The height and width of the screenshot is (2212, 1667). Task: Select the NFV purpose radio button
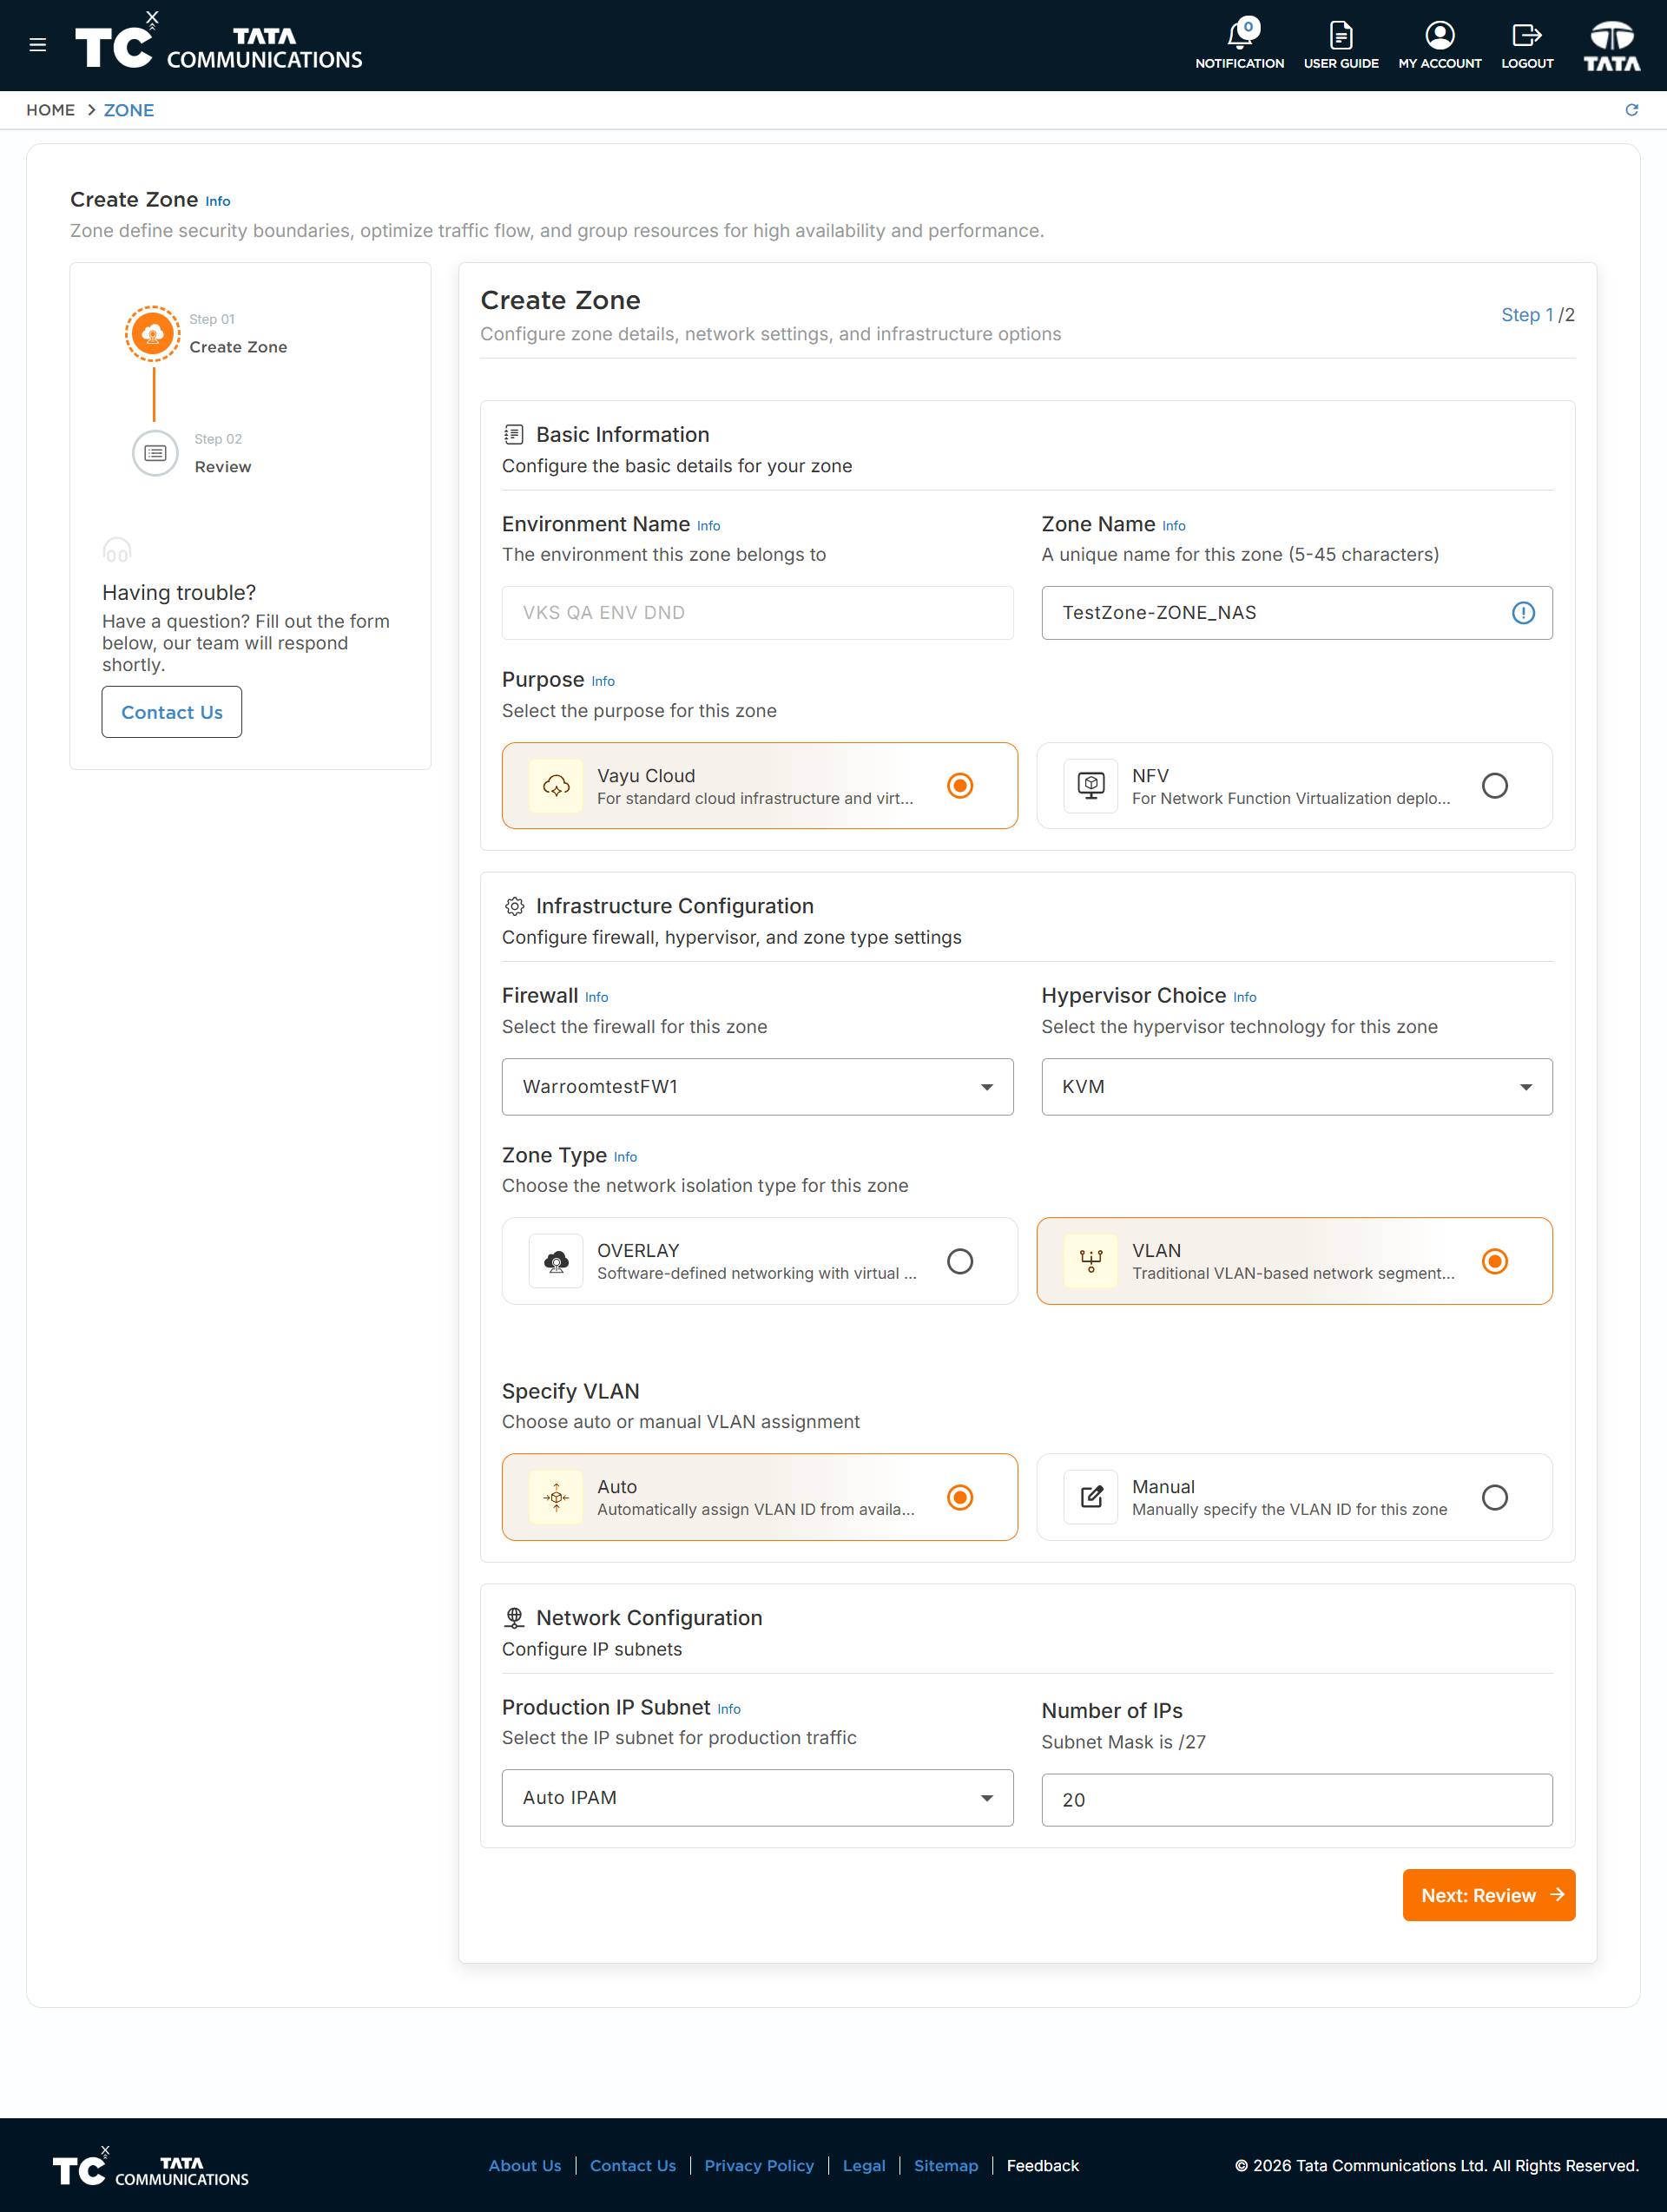pos(1495,786)
